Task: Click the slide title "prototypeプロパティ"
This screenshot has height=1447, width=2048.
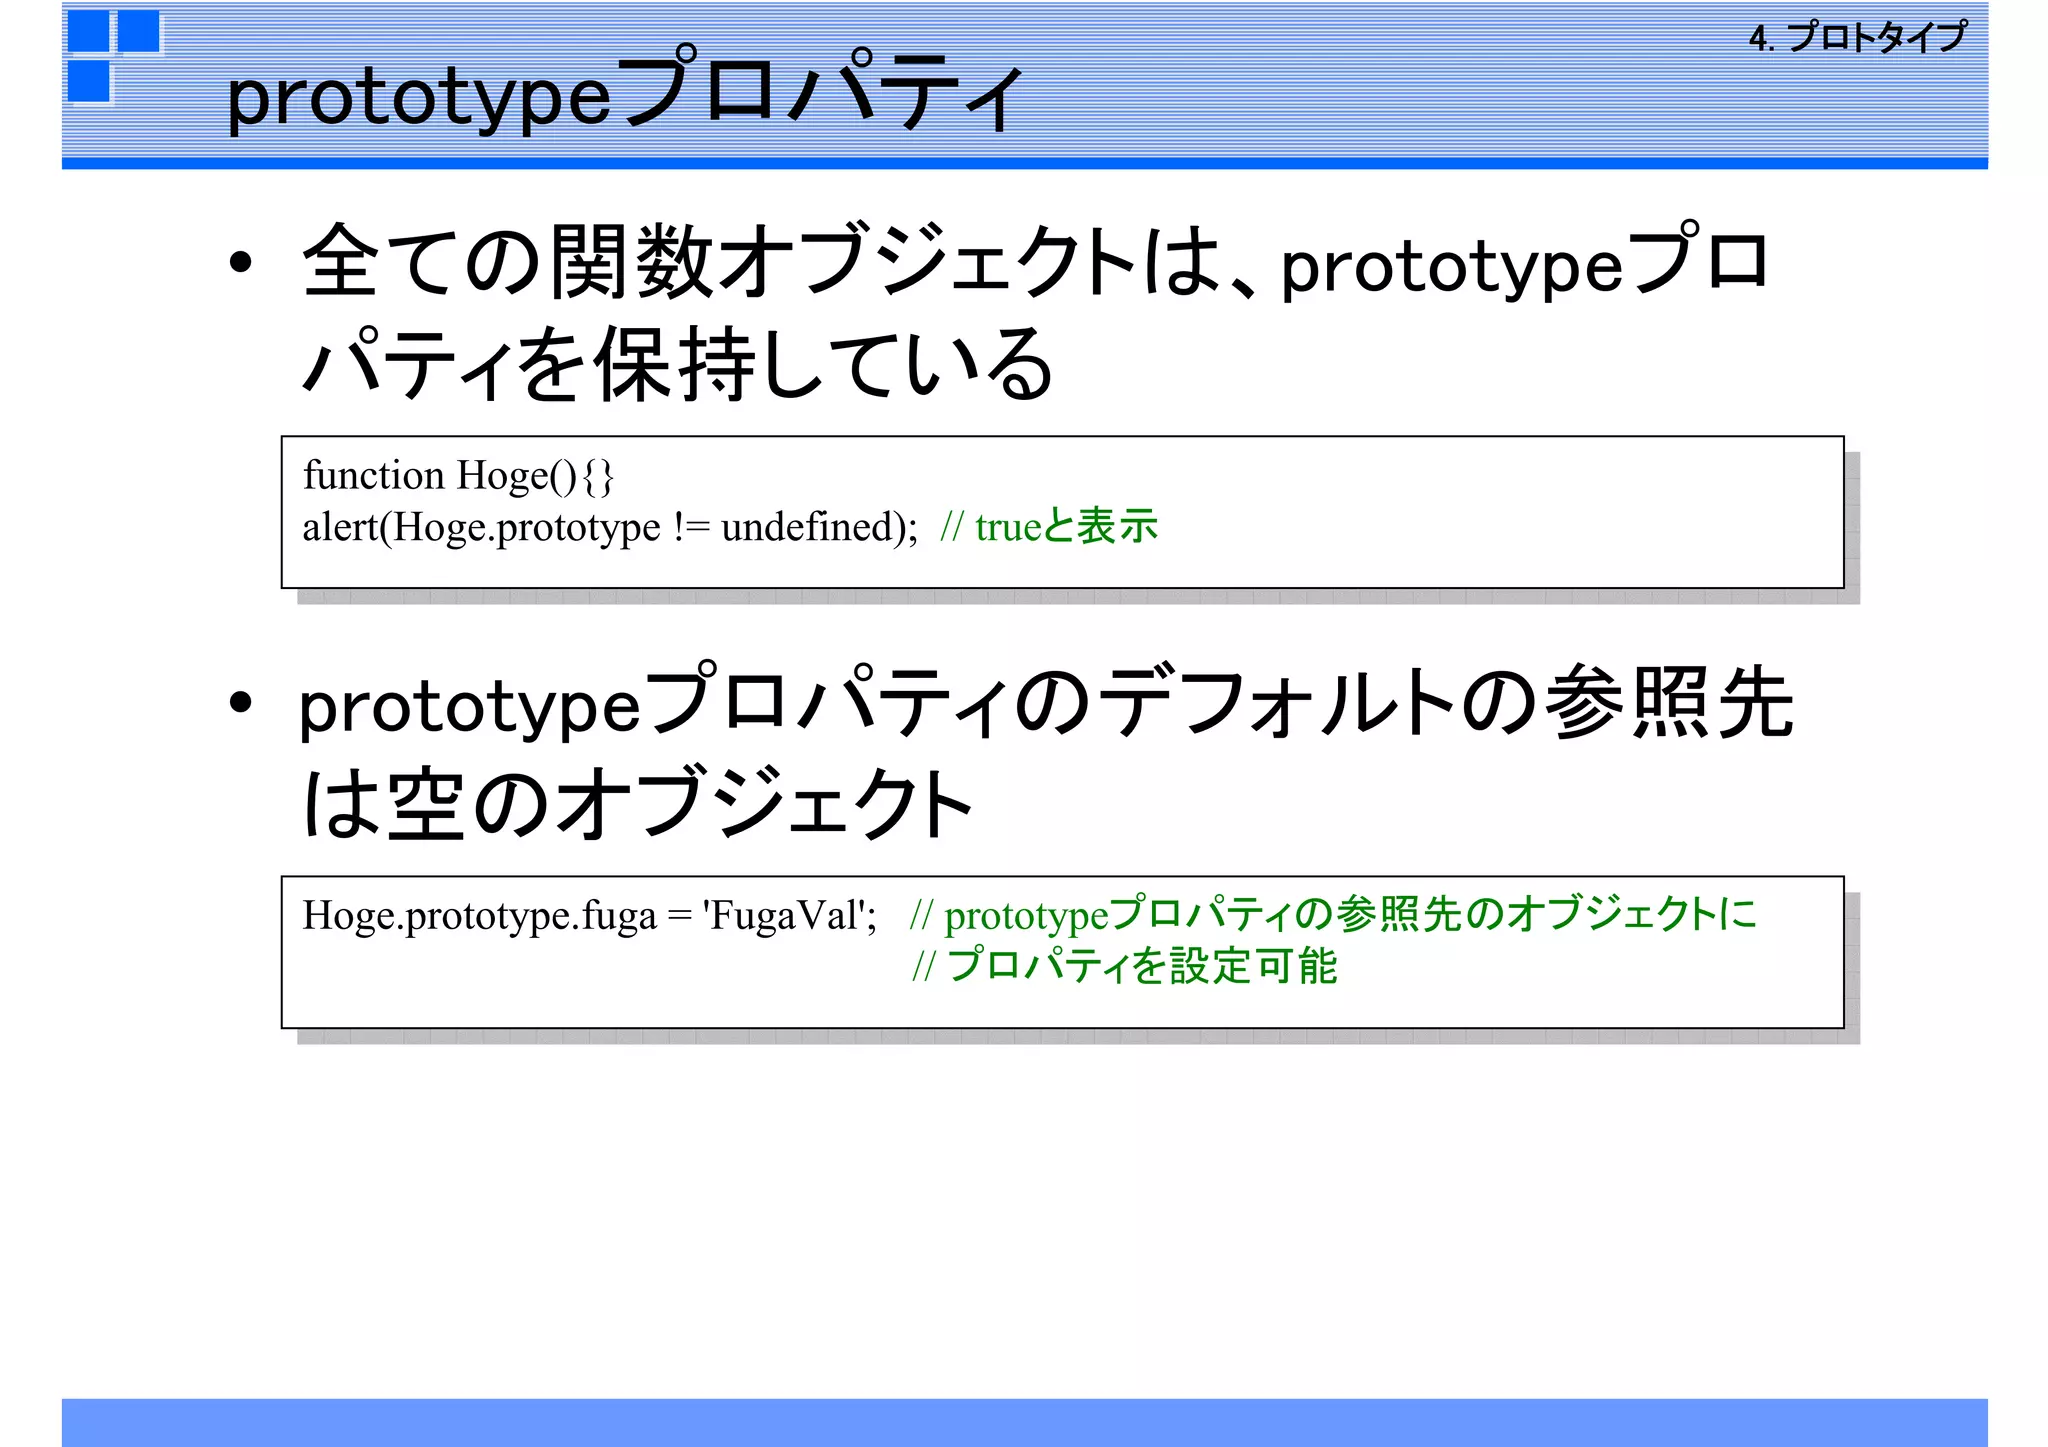Action: 625,92
